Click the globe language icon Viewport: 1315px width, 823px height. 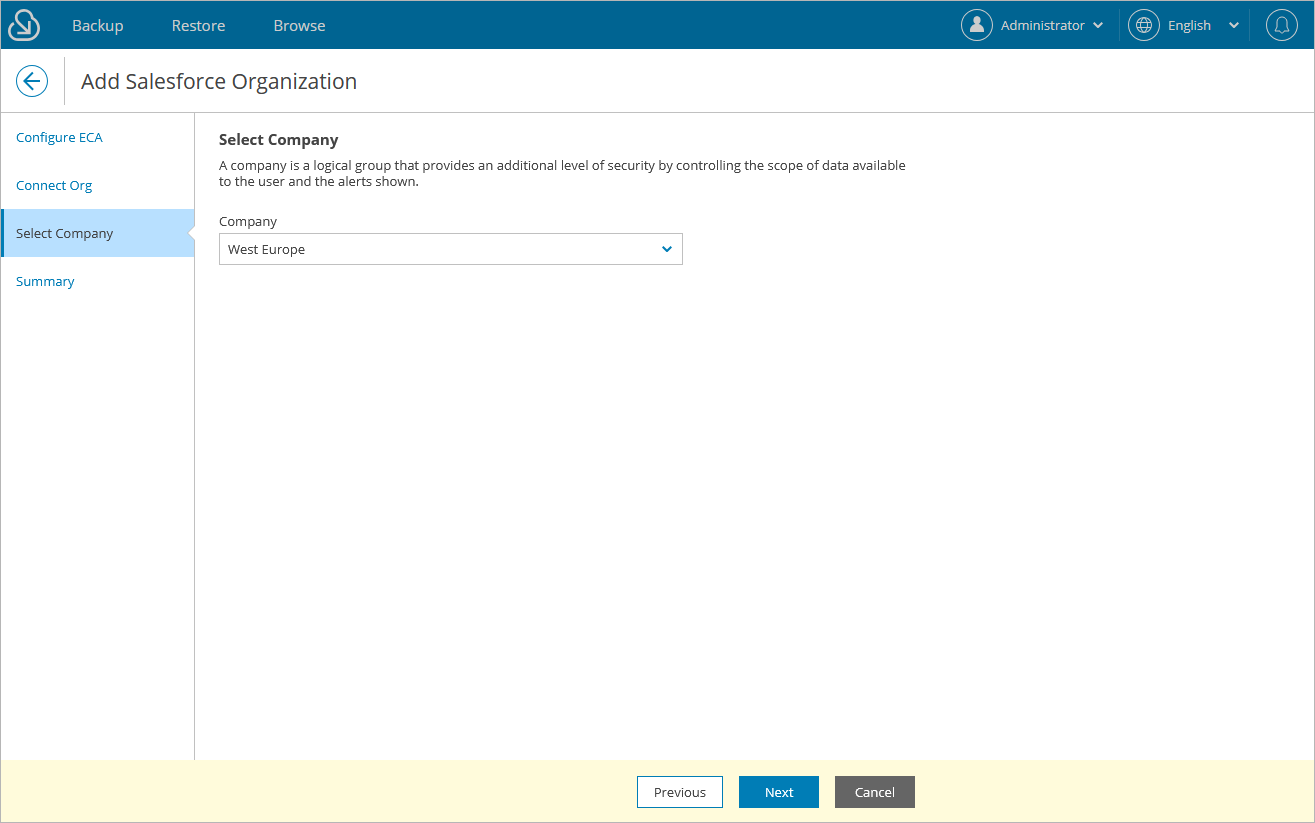click(1143, 24)
